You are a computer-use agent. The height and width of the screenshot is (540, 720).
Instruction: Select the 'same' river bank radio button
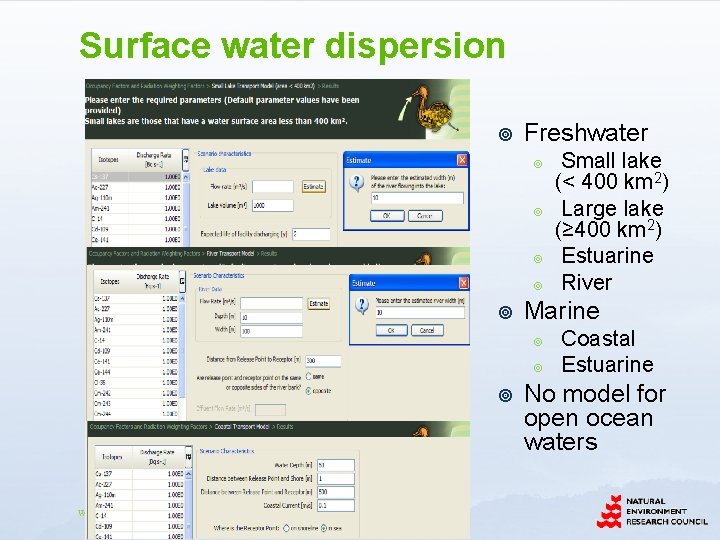[309, 377]
